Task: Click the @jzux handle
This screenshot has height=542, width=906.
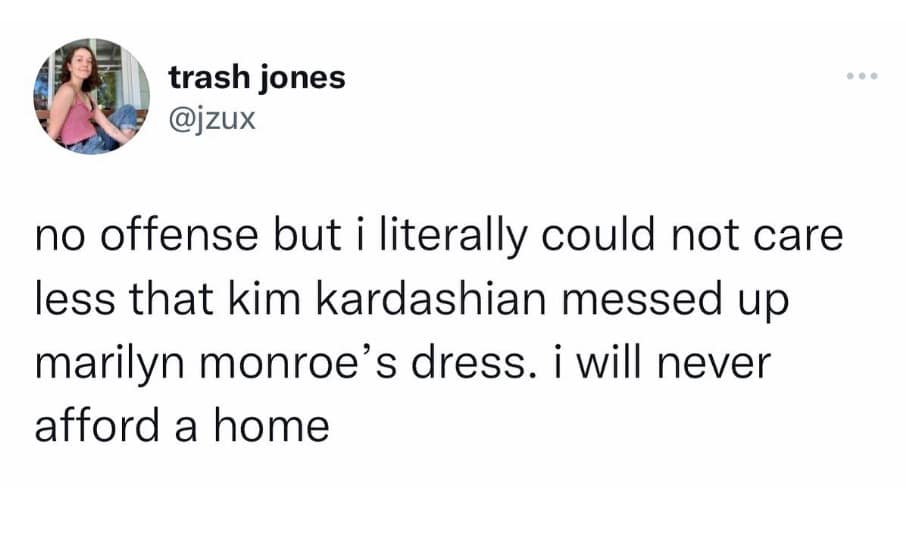Action: 214,120
